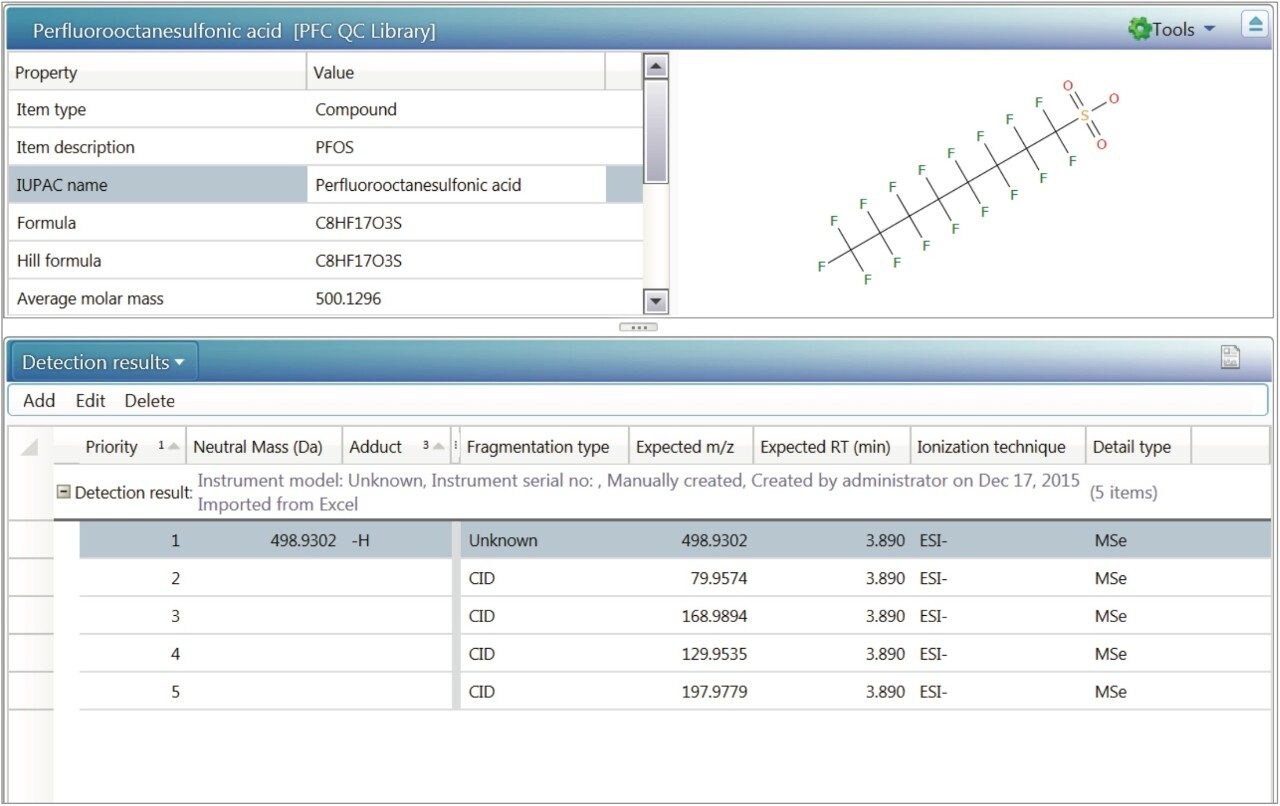Click the Add command

[x=39, y=401]
